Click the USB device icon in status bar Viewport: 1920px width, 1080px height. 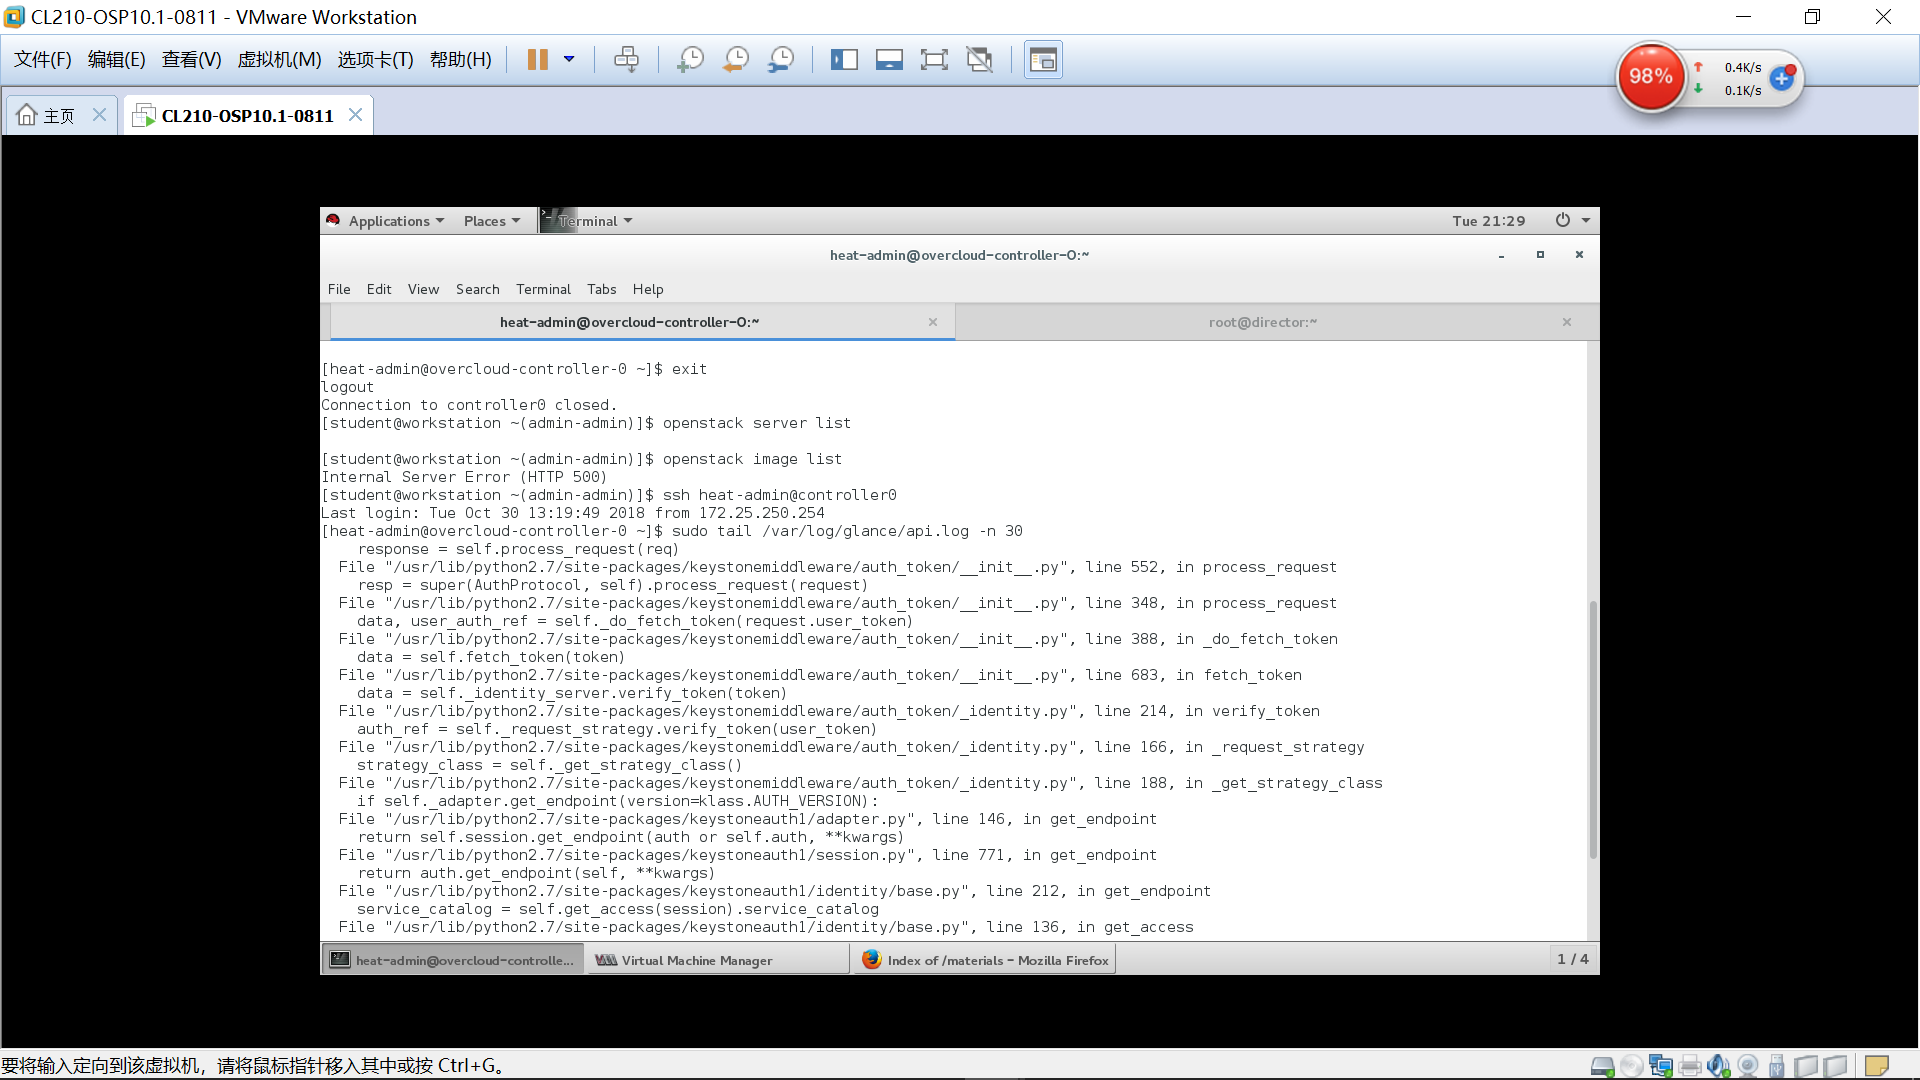click(x=1776, y=1065)
